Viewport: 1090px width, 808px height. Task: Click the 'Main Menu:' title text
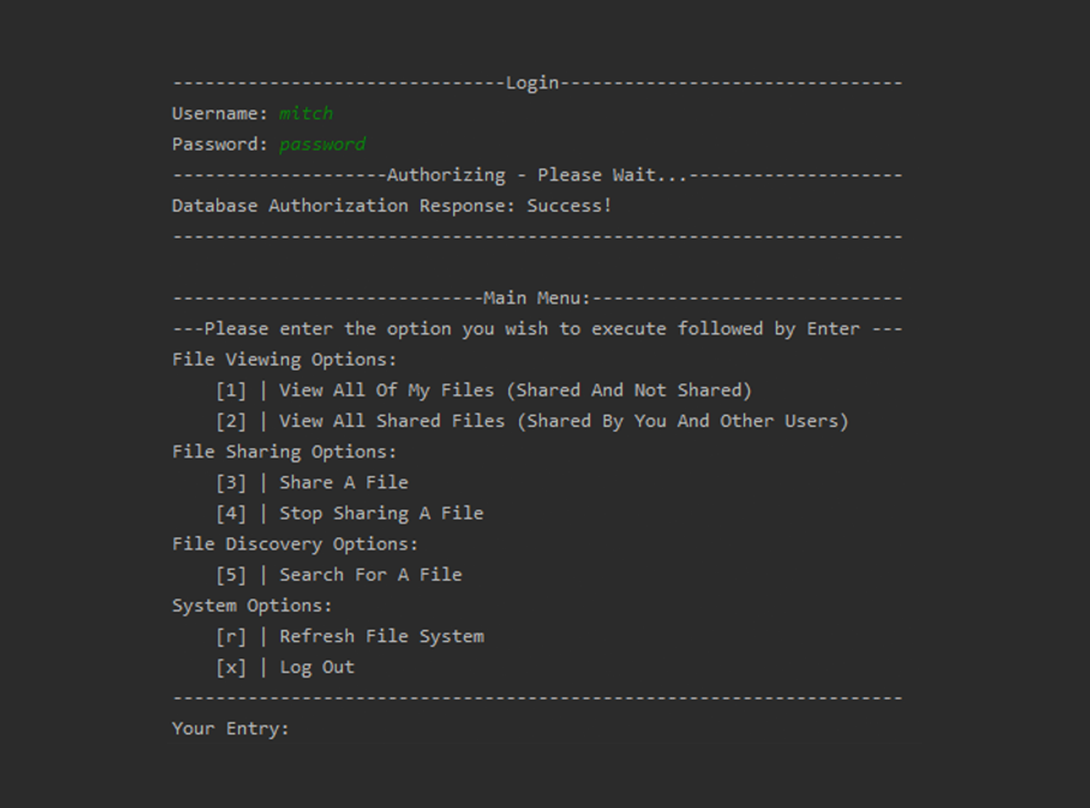tap(537, 298)
